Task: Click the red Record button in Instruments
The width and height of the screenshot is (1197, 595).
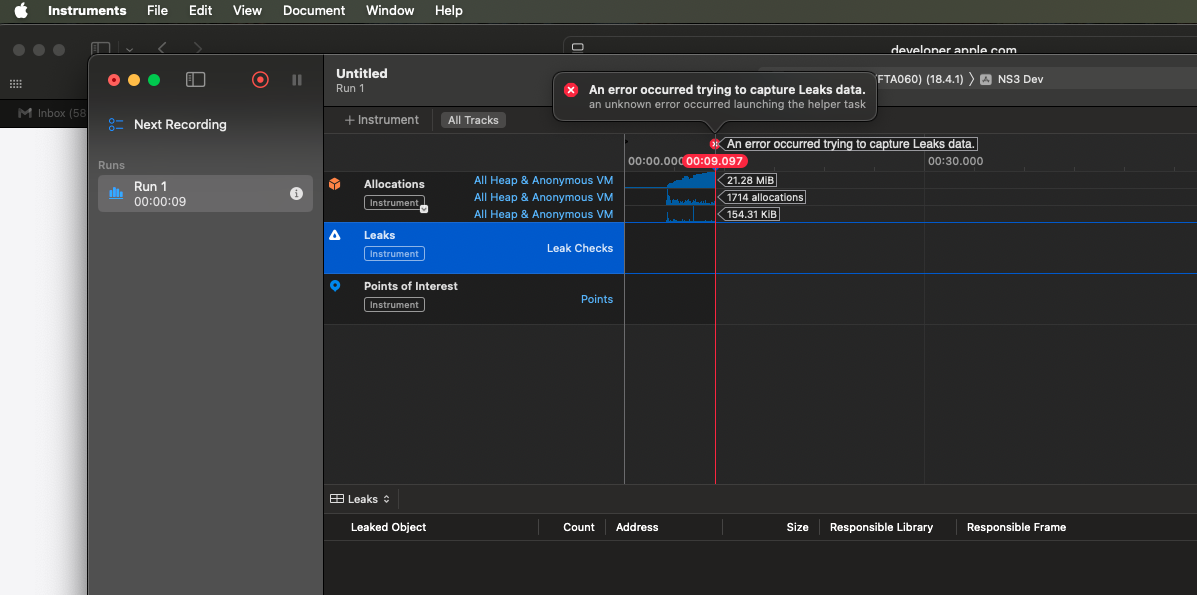Action: (x=260, y=79)
